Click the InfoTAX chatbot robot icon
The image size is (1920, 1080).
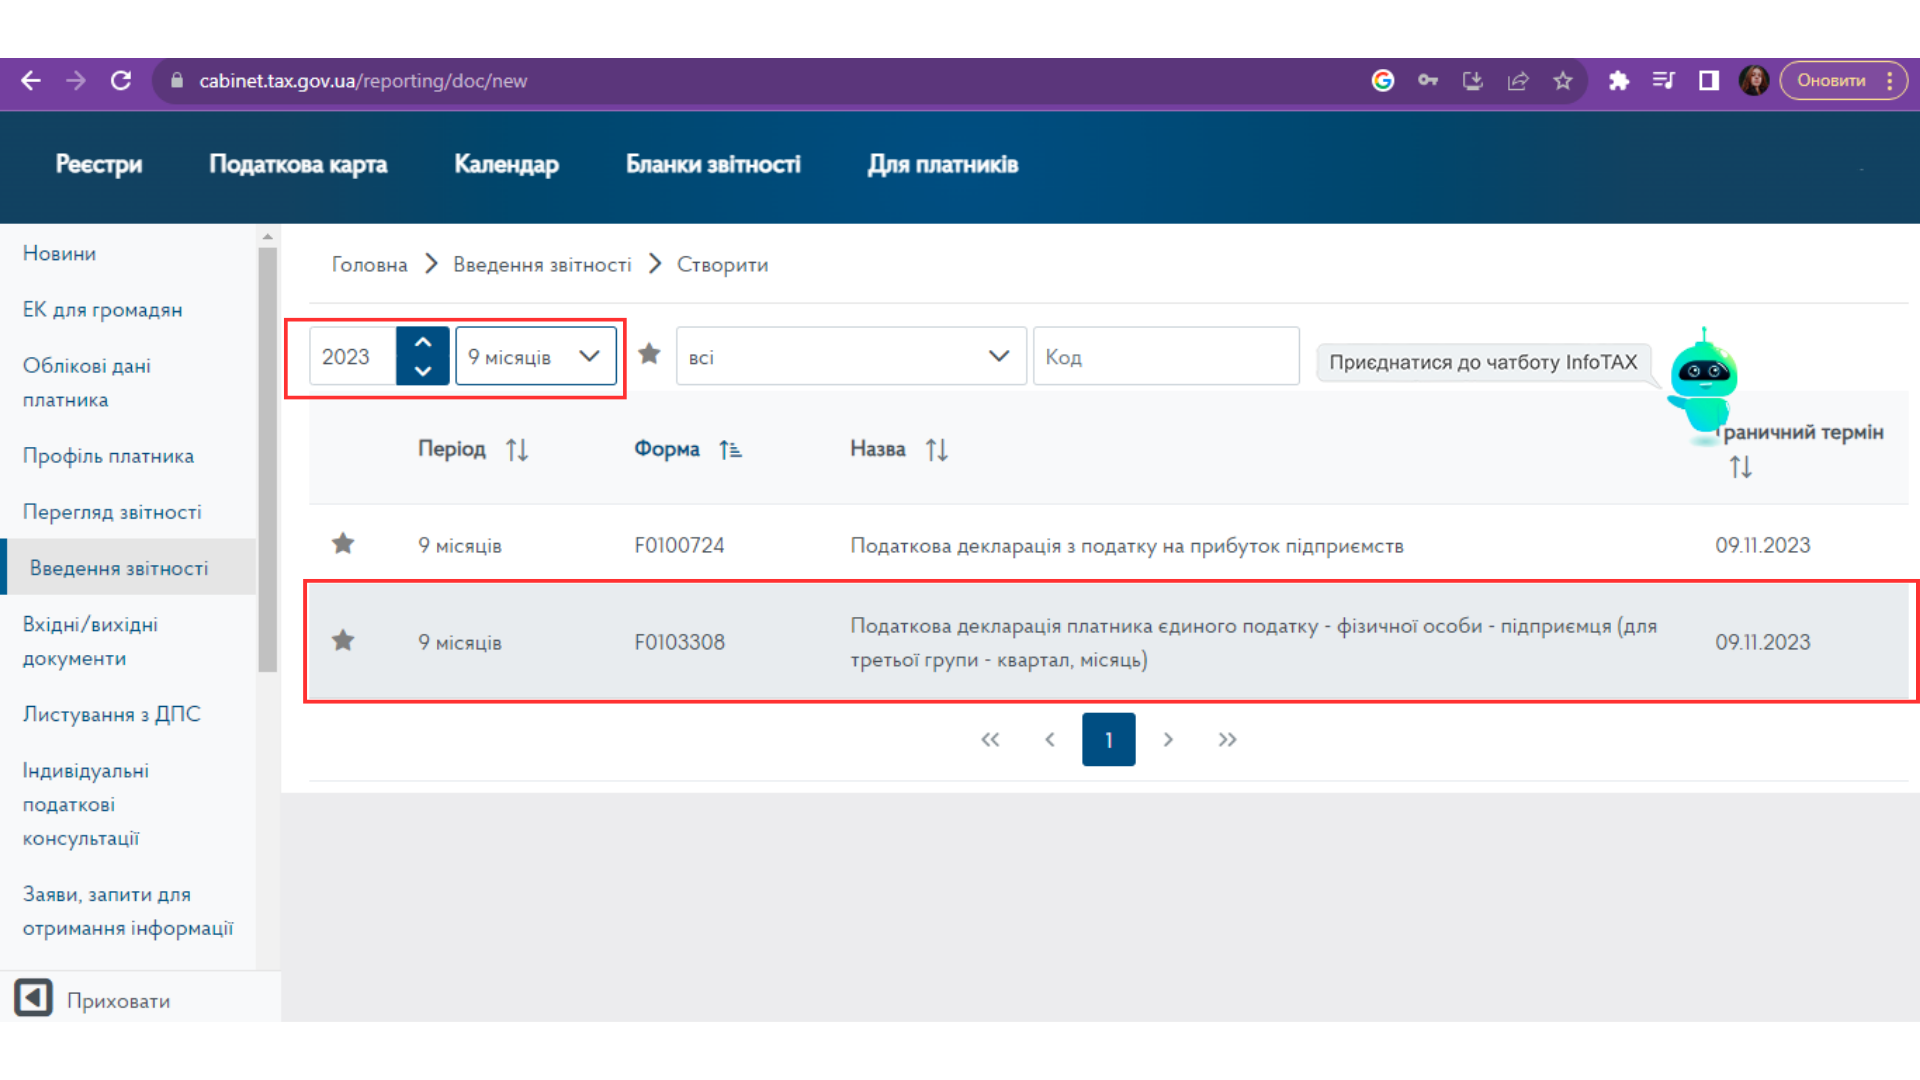[x=1703, y=383]
